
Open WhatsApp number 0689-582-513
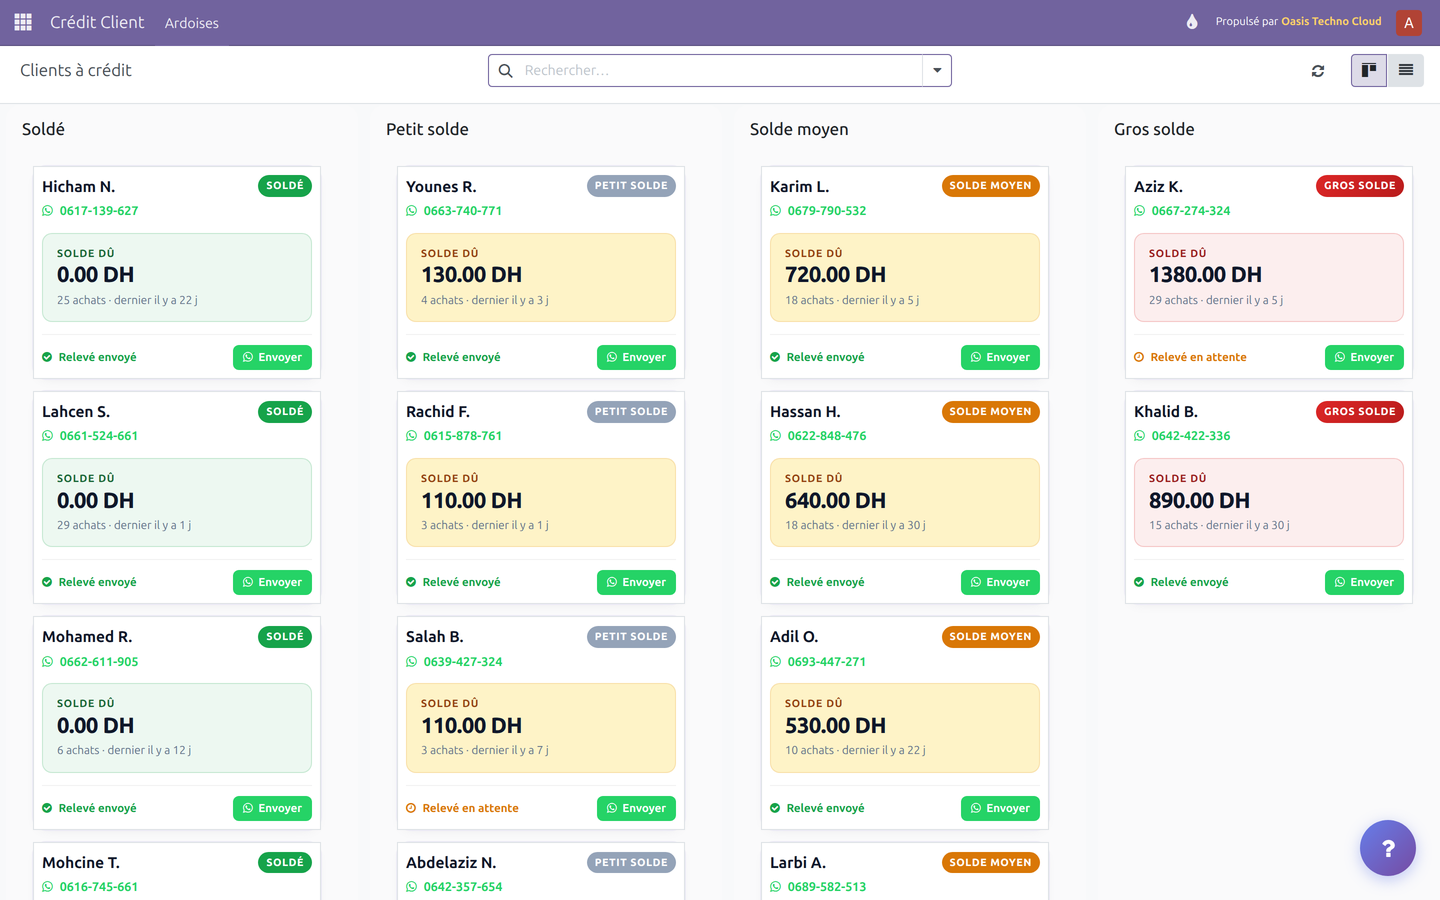pos(818,887)
